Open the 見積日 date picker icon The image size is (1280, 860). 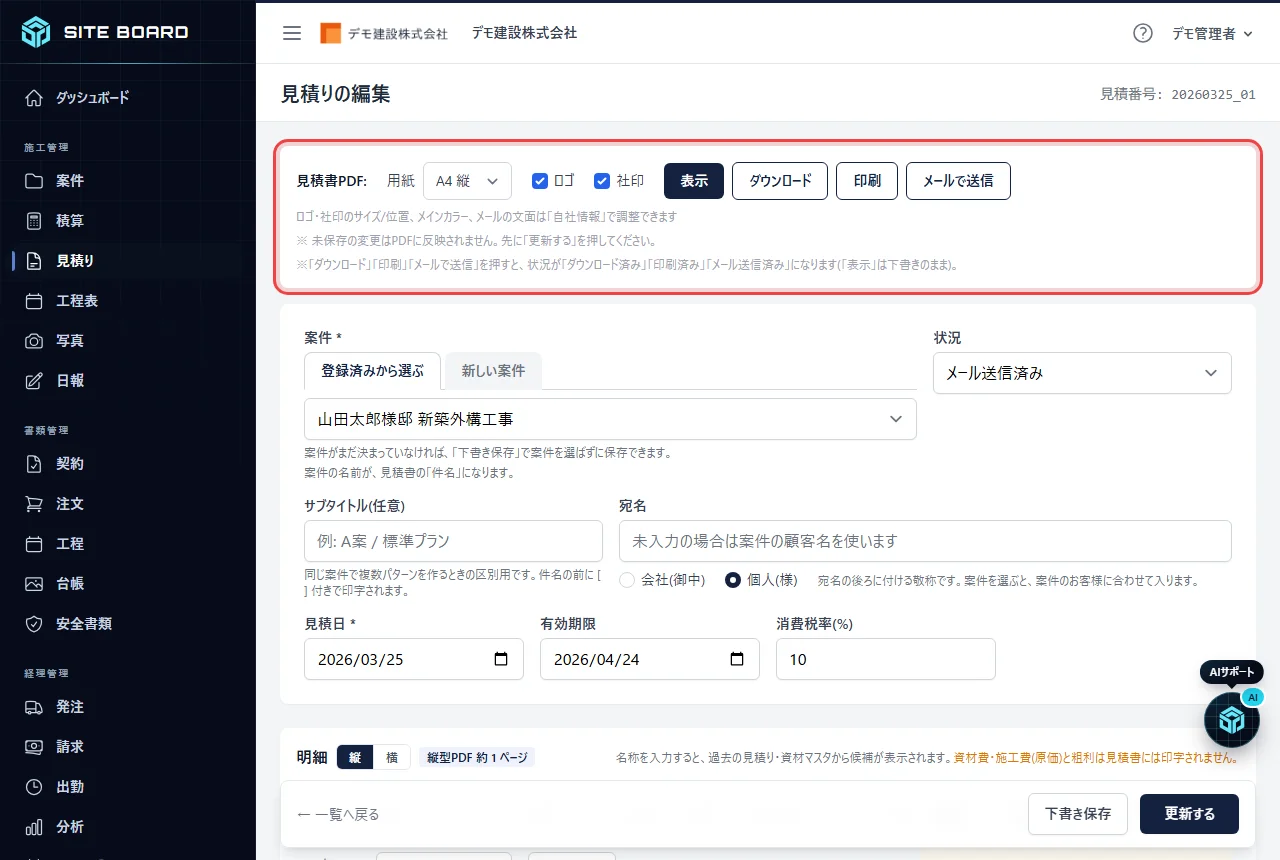point(502,660)
